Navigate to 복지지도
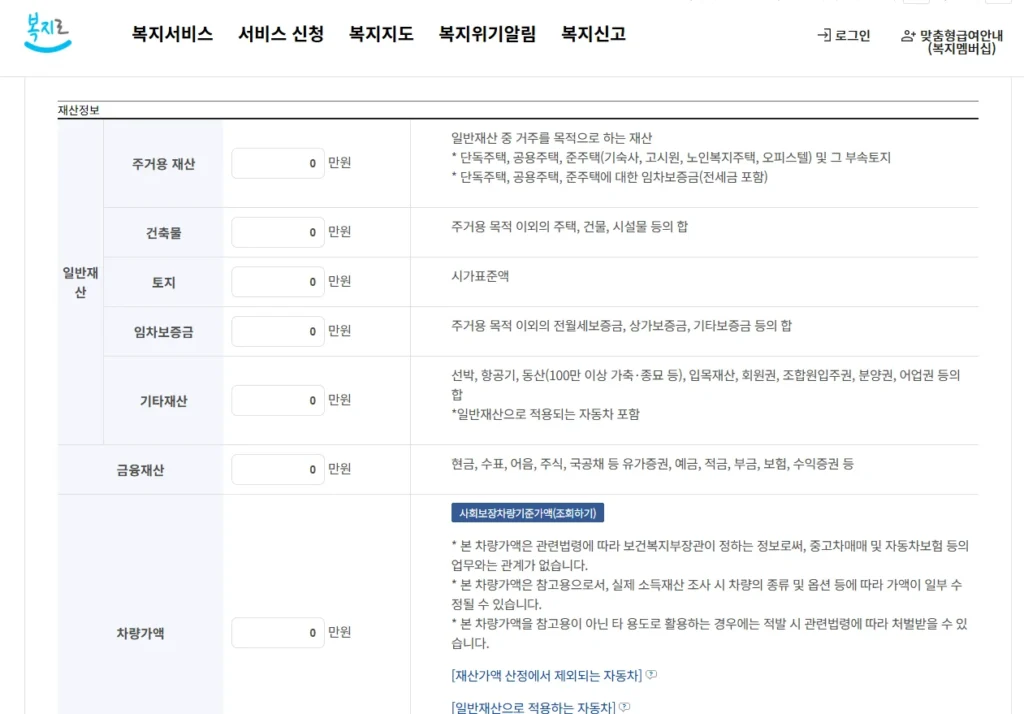1024x714 pixels. pyautogui.click(x=381, y=33)
